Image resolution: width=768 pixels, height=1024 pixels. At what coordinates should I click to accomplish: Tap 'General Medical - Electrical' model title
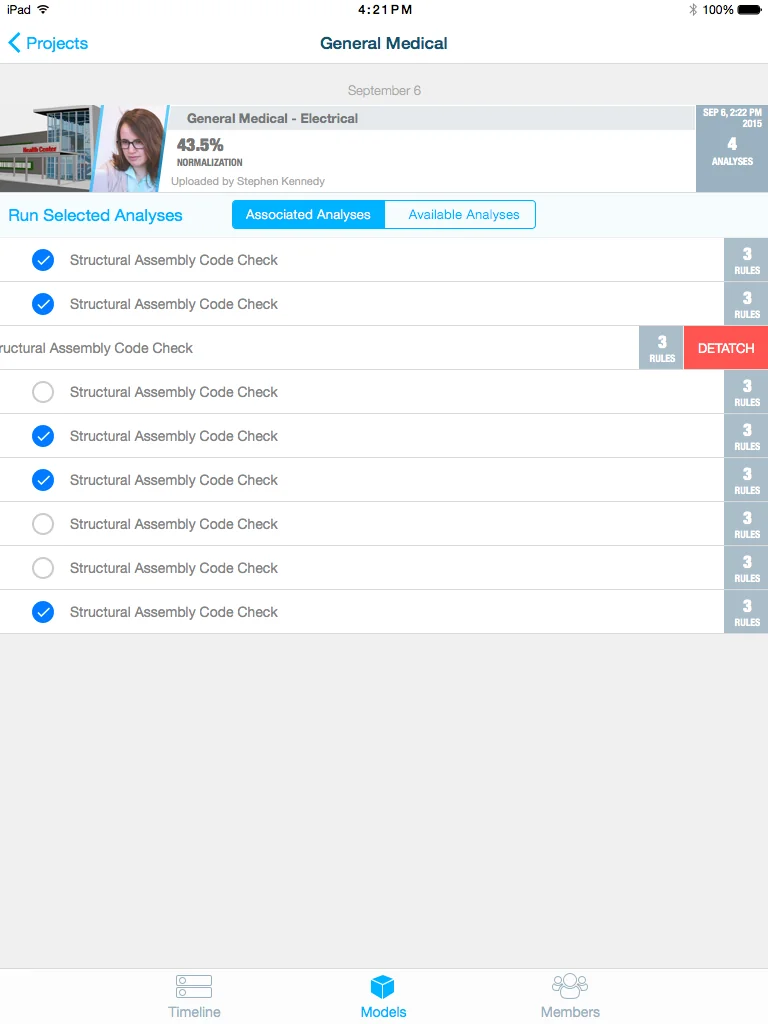[x=272, y=118]
